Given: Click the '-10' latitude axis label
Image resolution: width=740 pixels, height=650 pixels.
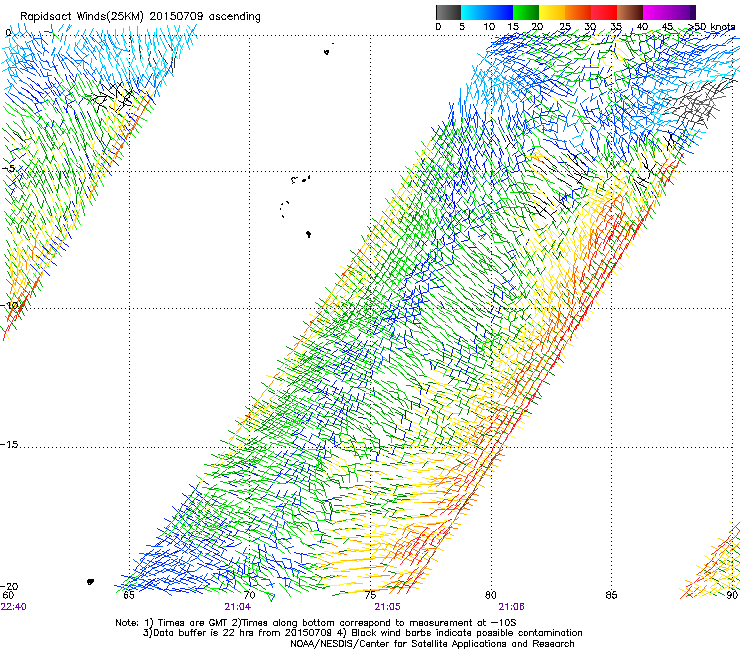Looking at the screenshot, I should 9,305.
